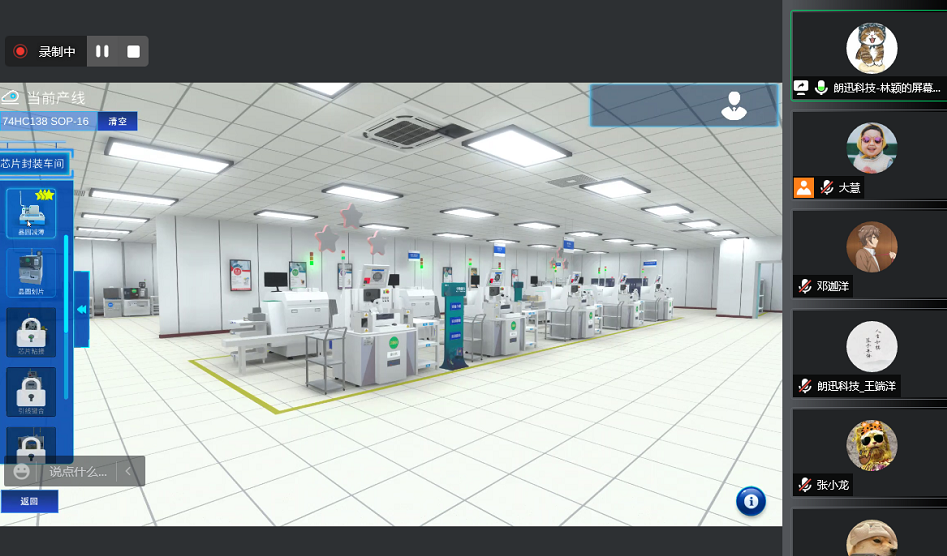The width and height of the screenshot is (947, 556).
Task: Click the screen-share icon on 朗迅科技-林颖 tile
Action: pyautogui.click(x=801, y=88)
